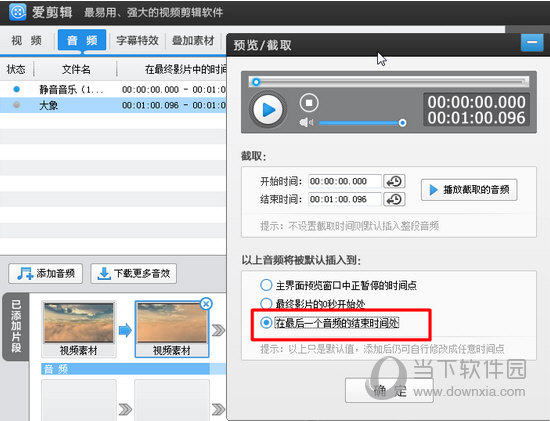
Task: Click the 文件名 column header
Action: coord(76,69)
